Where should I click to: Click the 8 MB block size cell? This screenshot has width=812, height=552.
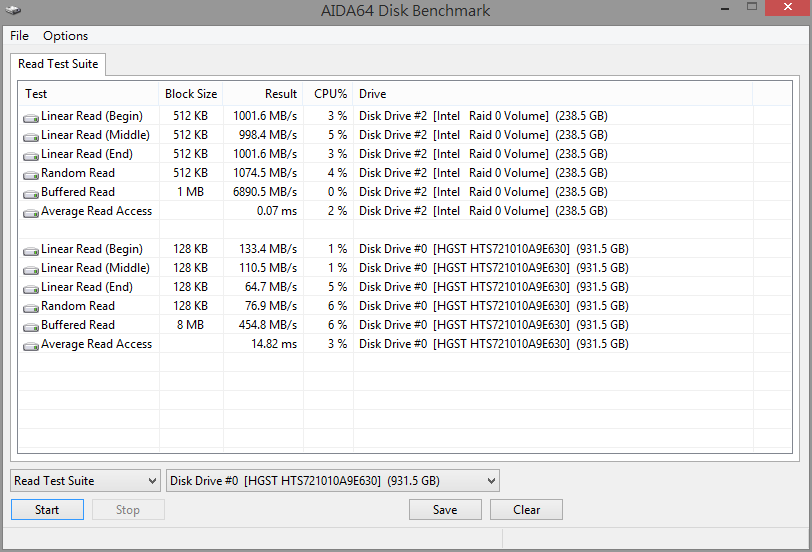click(191, 325)
